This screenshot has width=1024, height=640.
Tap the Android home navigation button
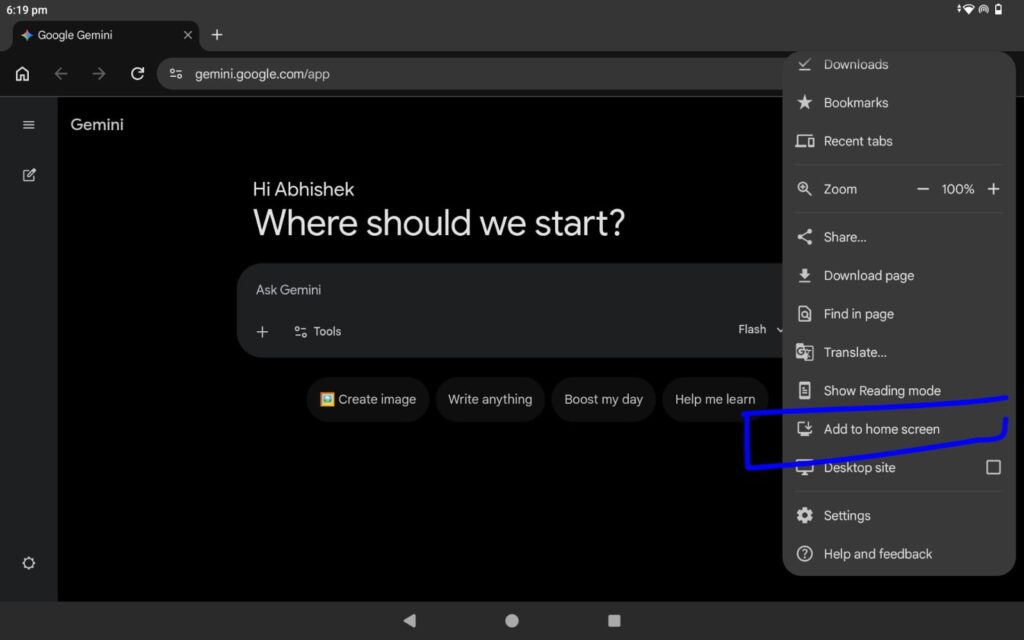click(512, 620)
